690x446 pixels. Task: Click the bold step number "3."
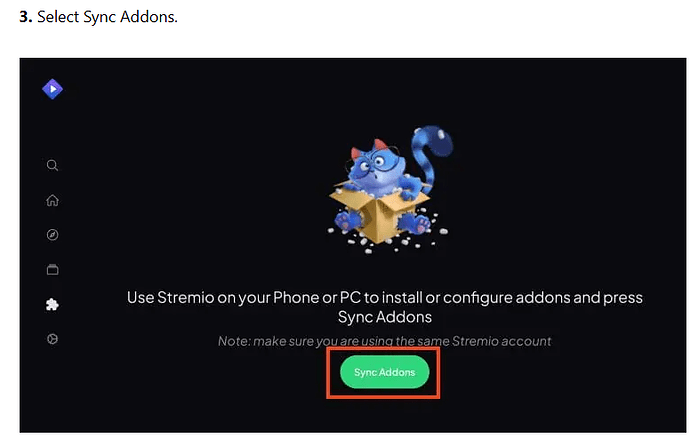pos(26,17)
